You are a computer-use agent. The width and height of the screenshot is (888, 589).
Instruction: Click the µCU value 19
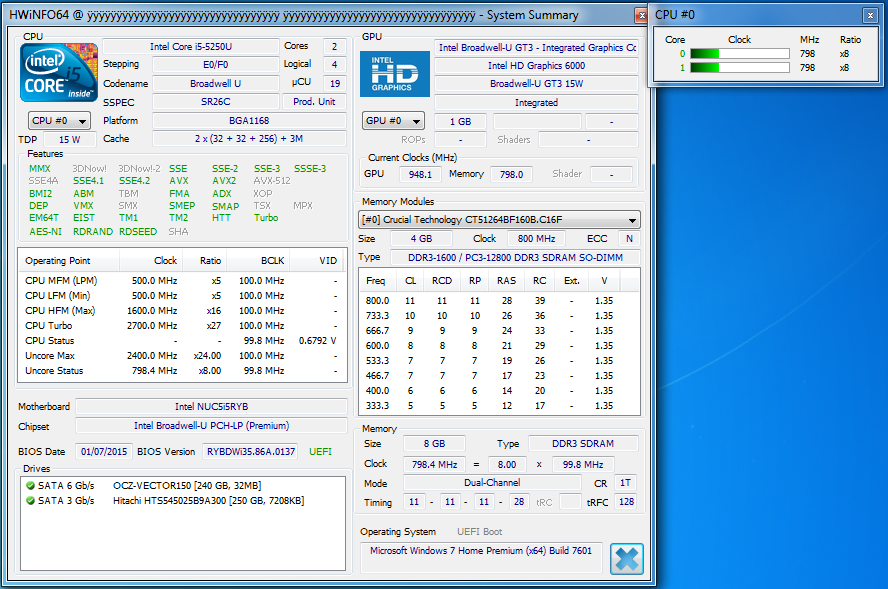coord(335,84)
